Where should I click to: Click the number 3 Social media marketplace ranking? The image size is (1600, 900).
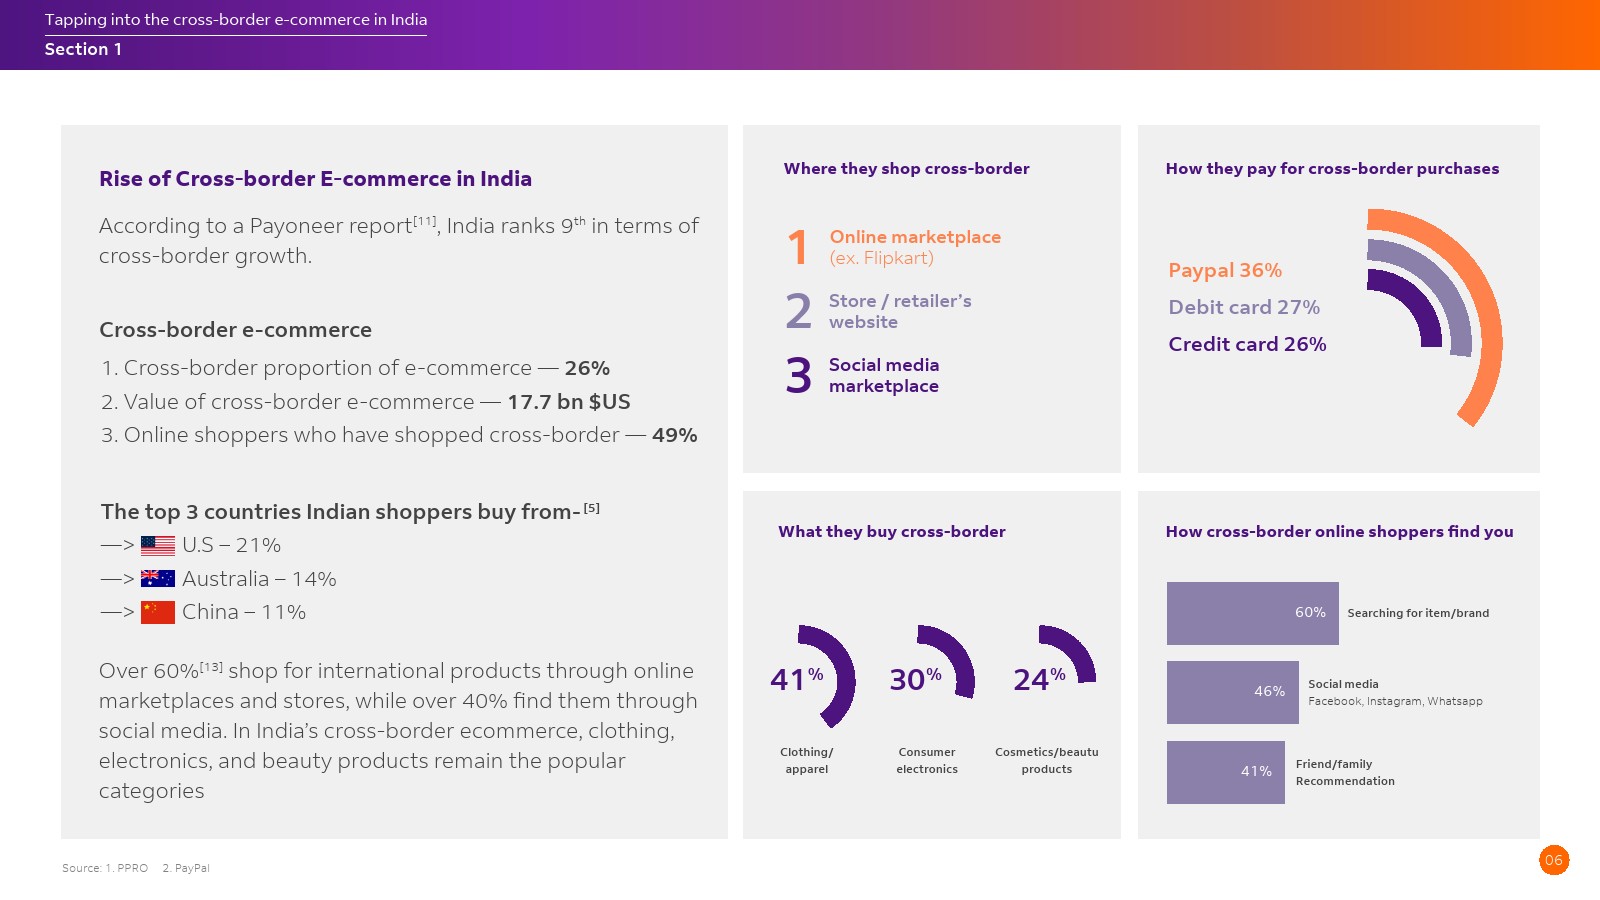pos(798,376)
